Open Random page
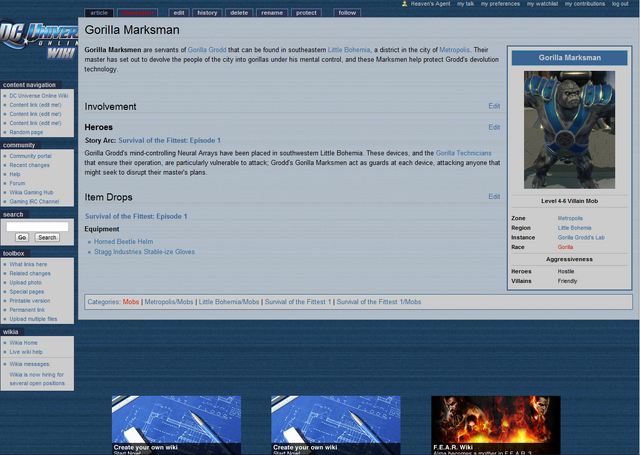The width and height of the screenshot is (640, 455). [26, 132]
